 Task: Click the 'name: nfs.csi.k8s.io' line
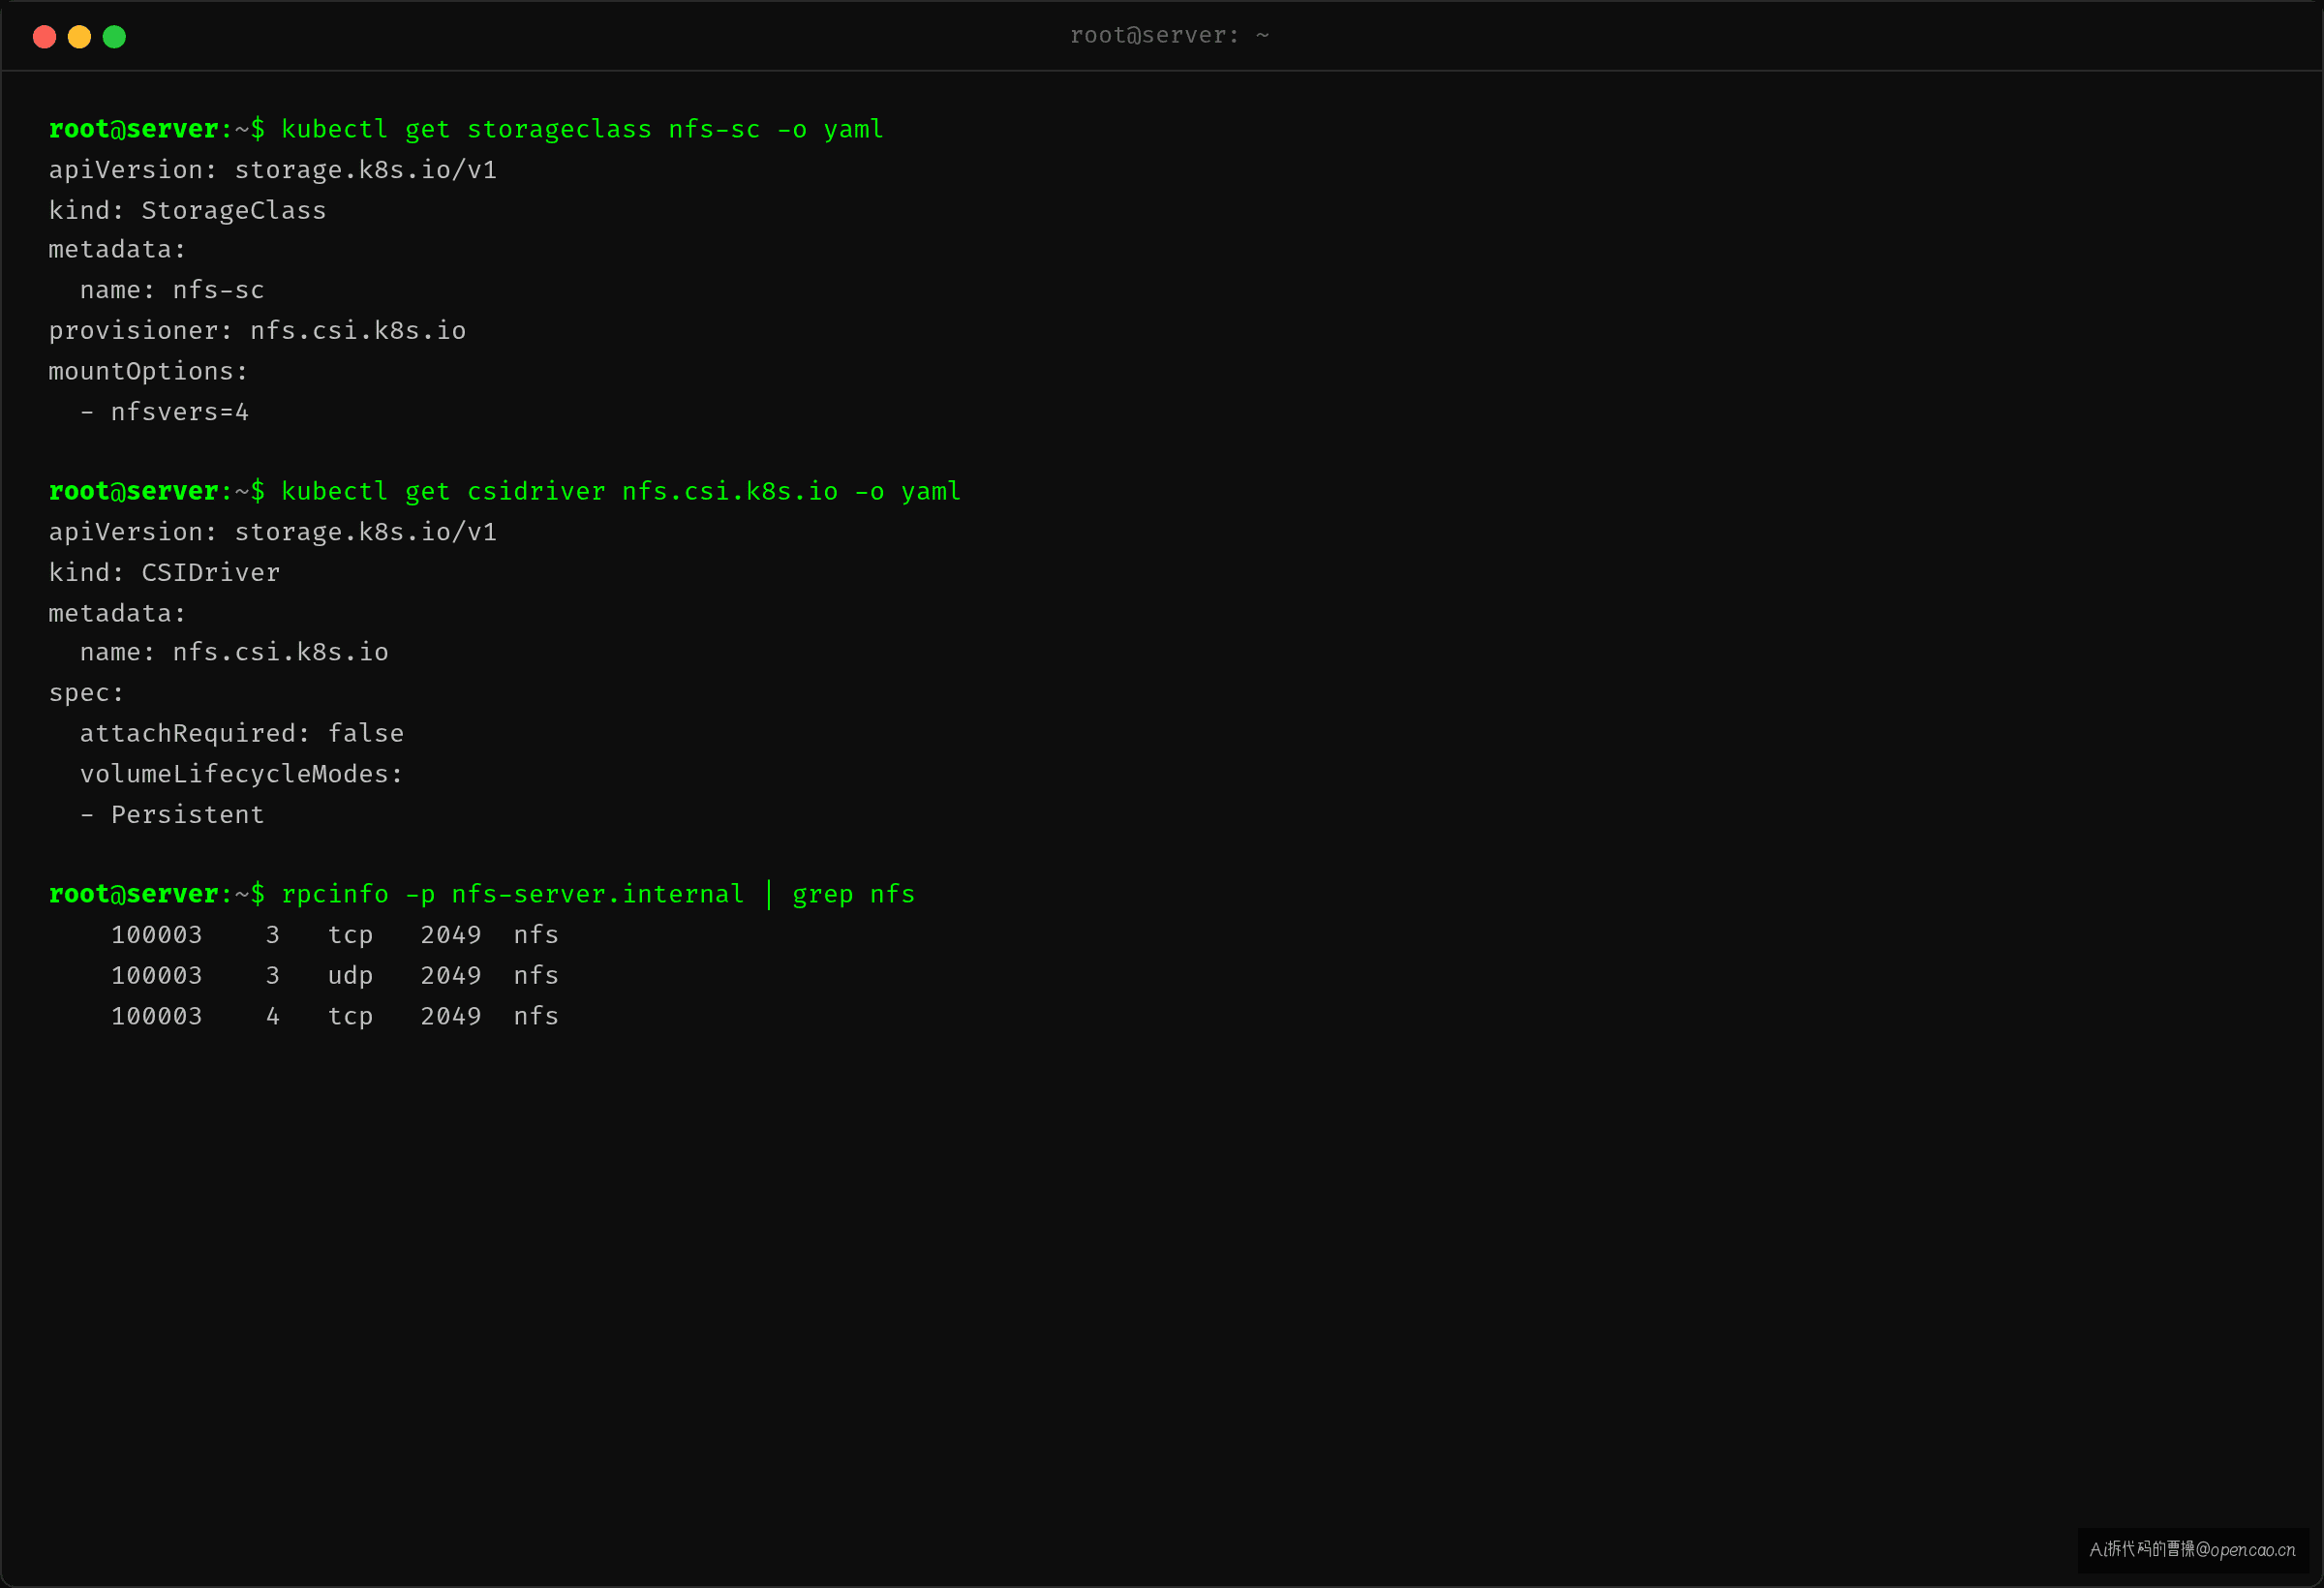[234, 652]
